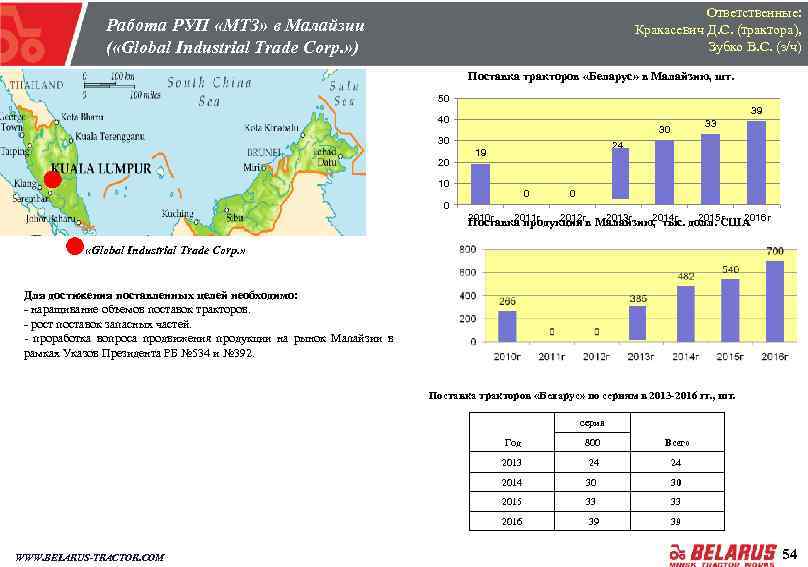The height and width of the screenshot is (567, 808).
Task: Click the Kota Kinabalu city label
Action: [x=272, y=127]
